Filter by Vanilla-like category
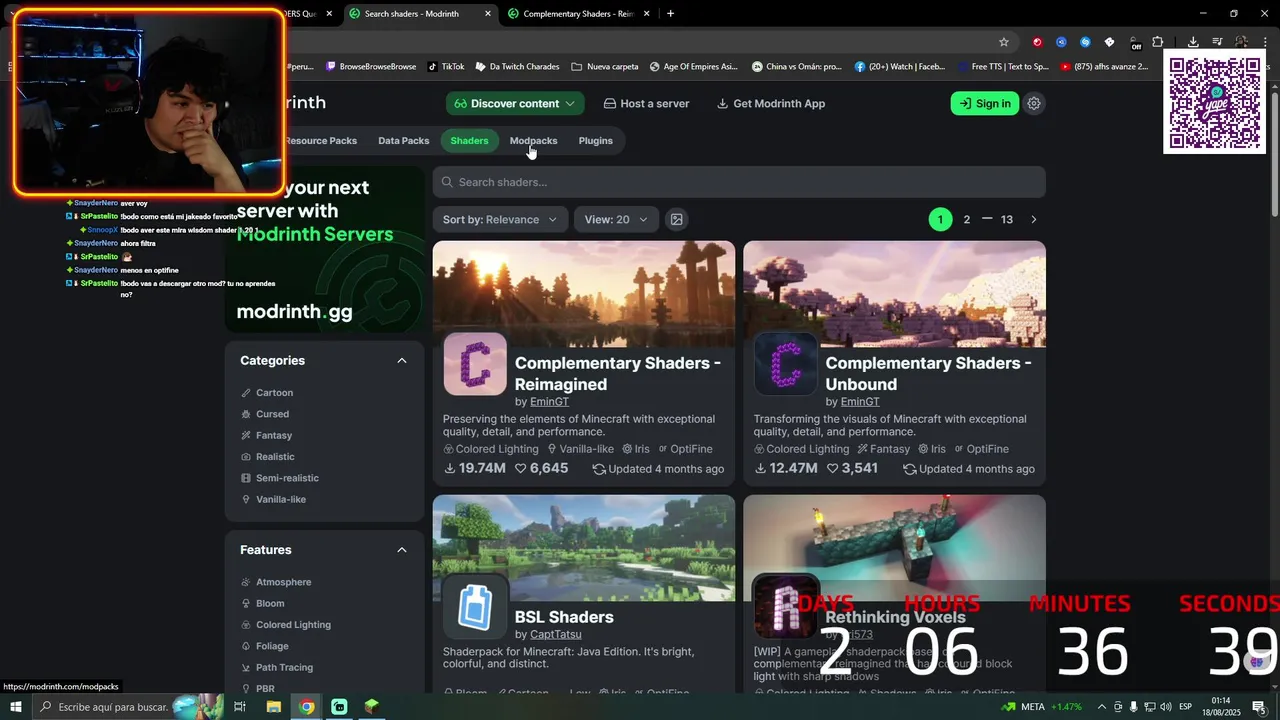Image resolution: width=1280 pixels, height=720 pixels. click(x=273, y=499)
